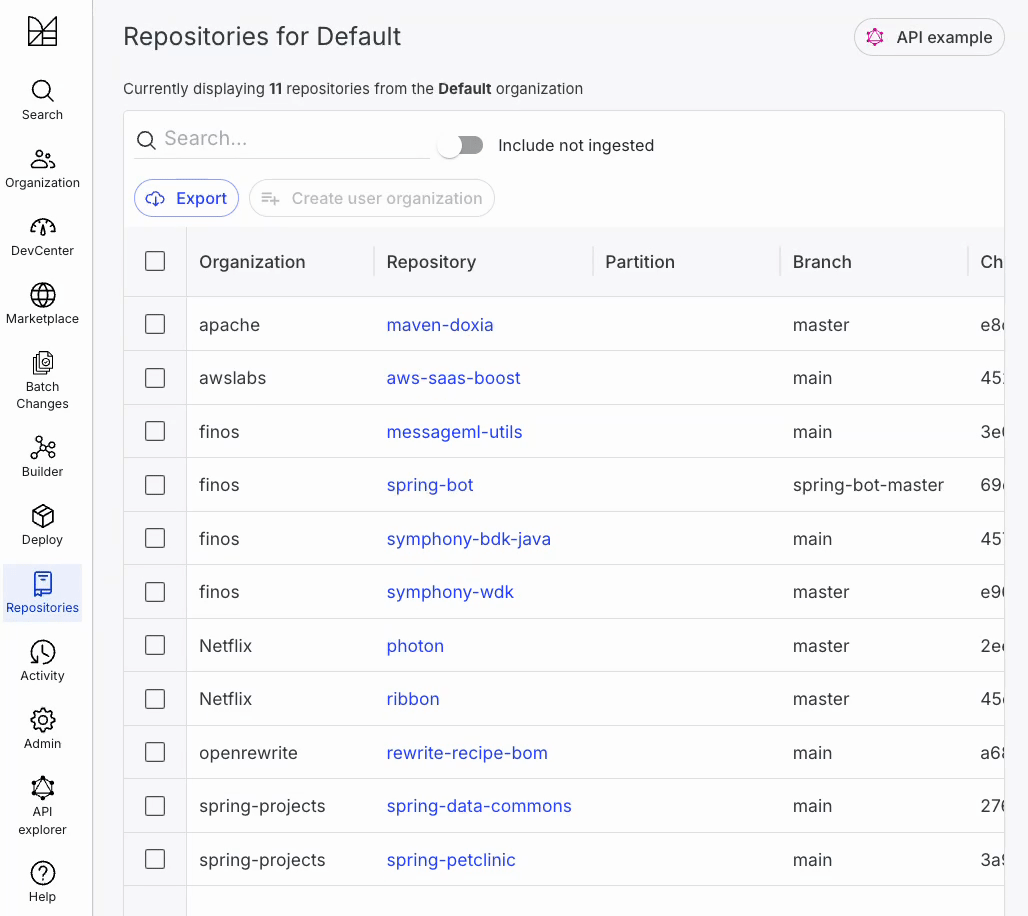Click the Export button

pos(186,198)
